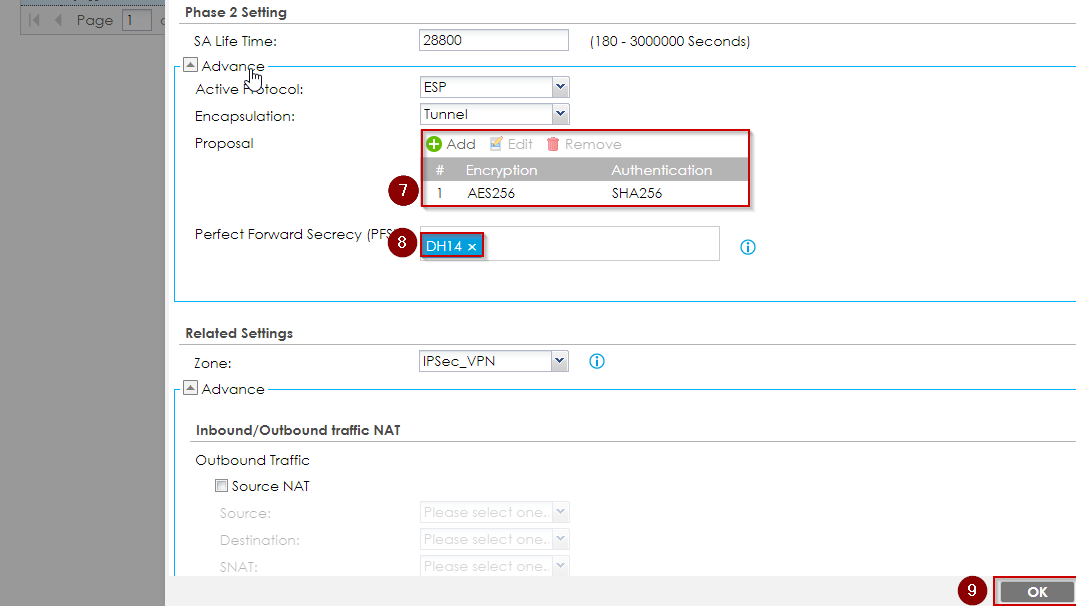Edit the selected proposal entry

(510, 143)
